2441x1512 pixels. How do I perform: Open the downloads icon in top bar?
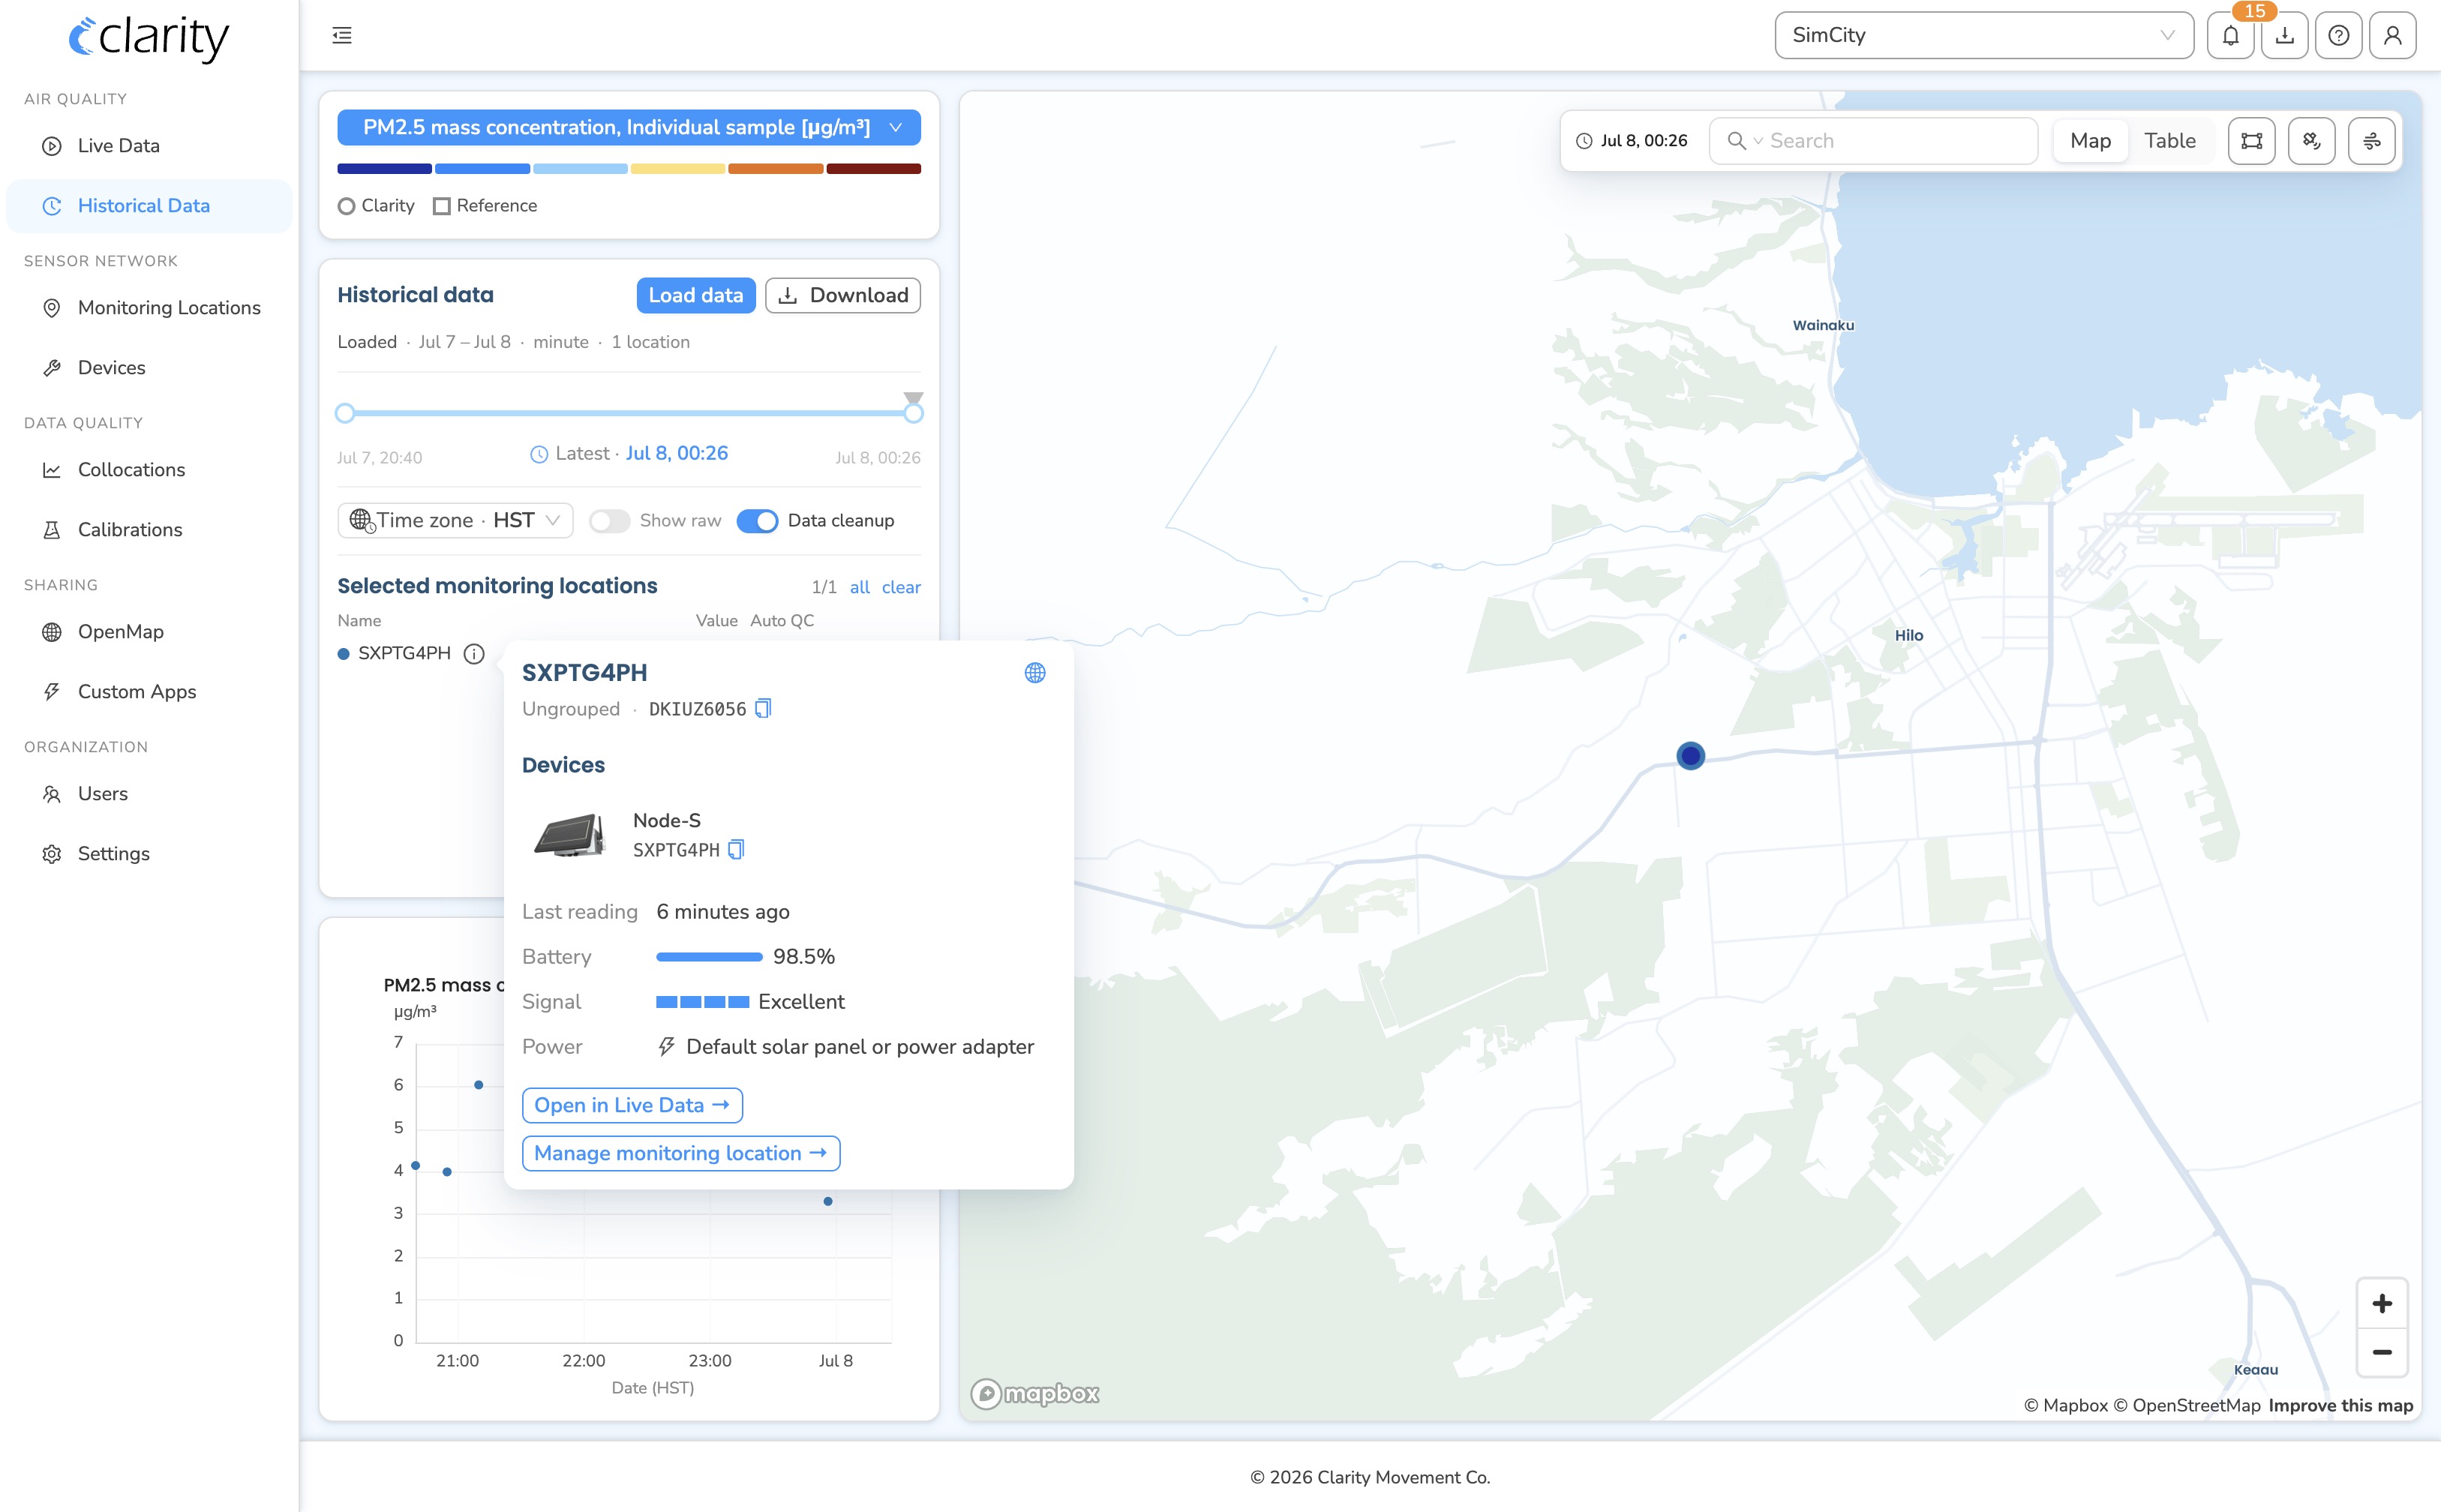click(2284, 36)
